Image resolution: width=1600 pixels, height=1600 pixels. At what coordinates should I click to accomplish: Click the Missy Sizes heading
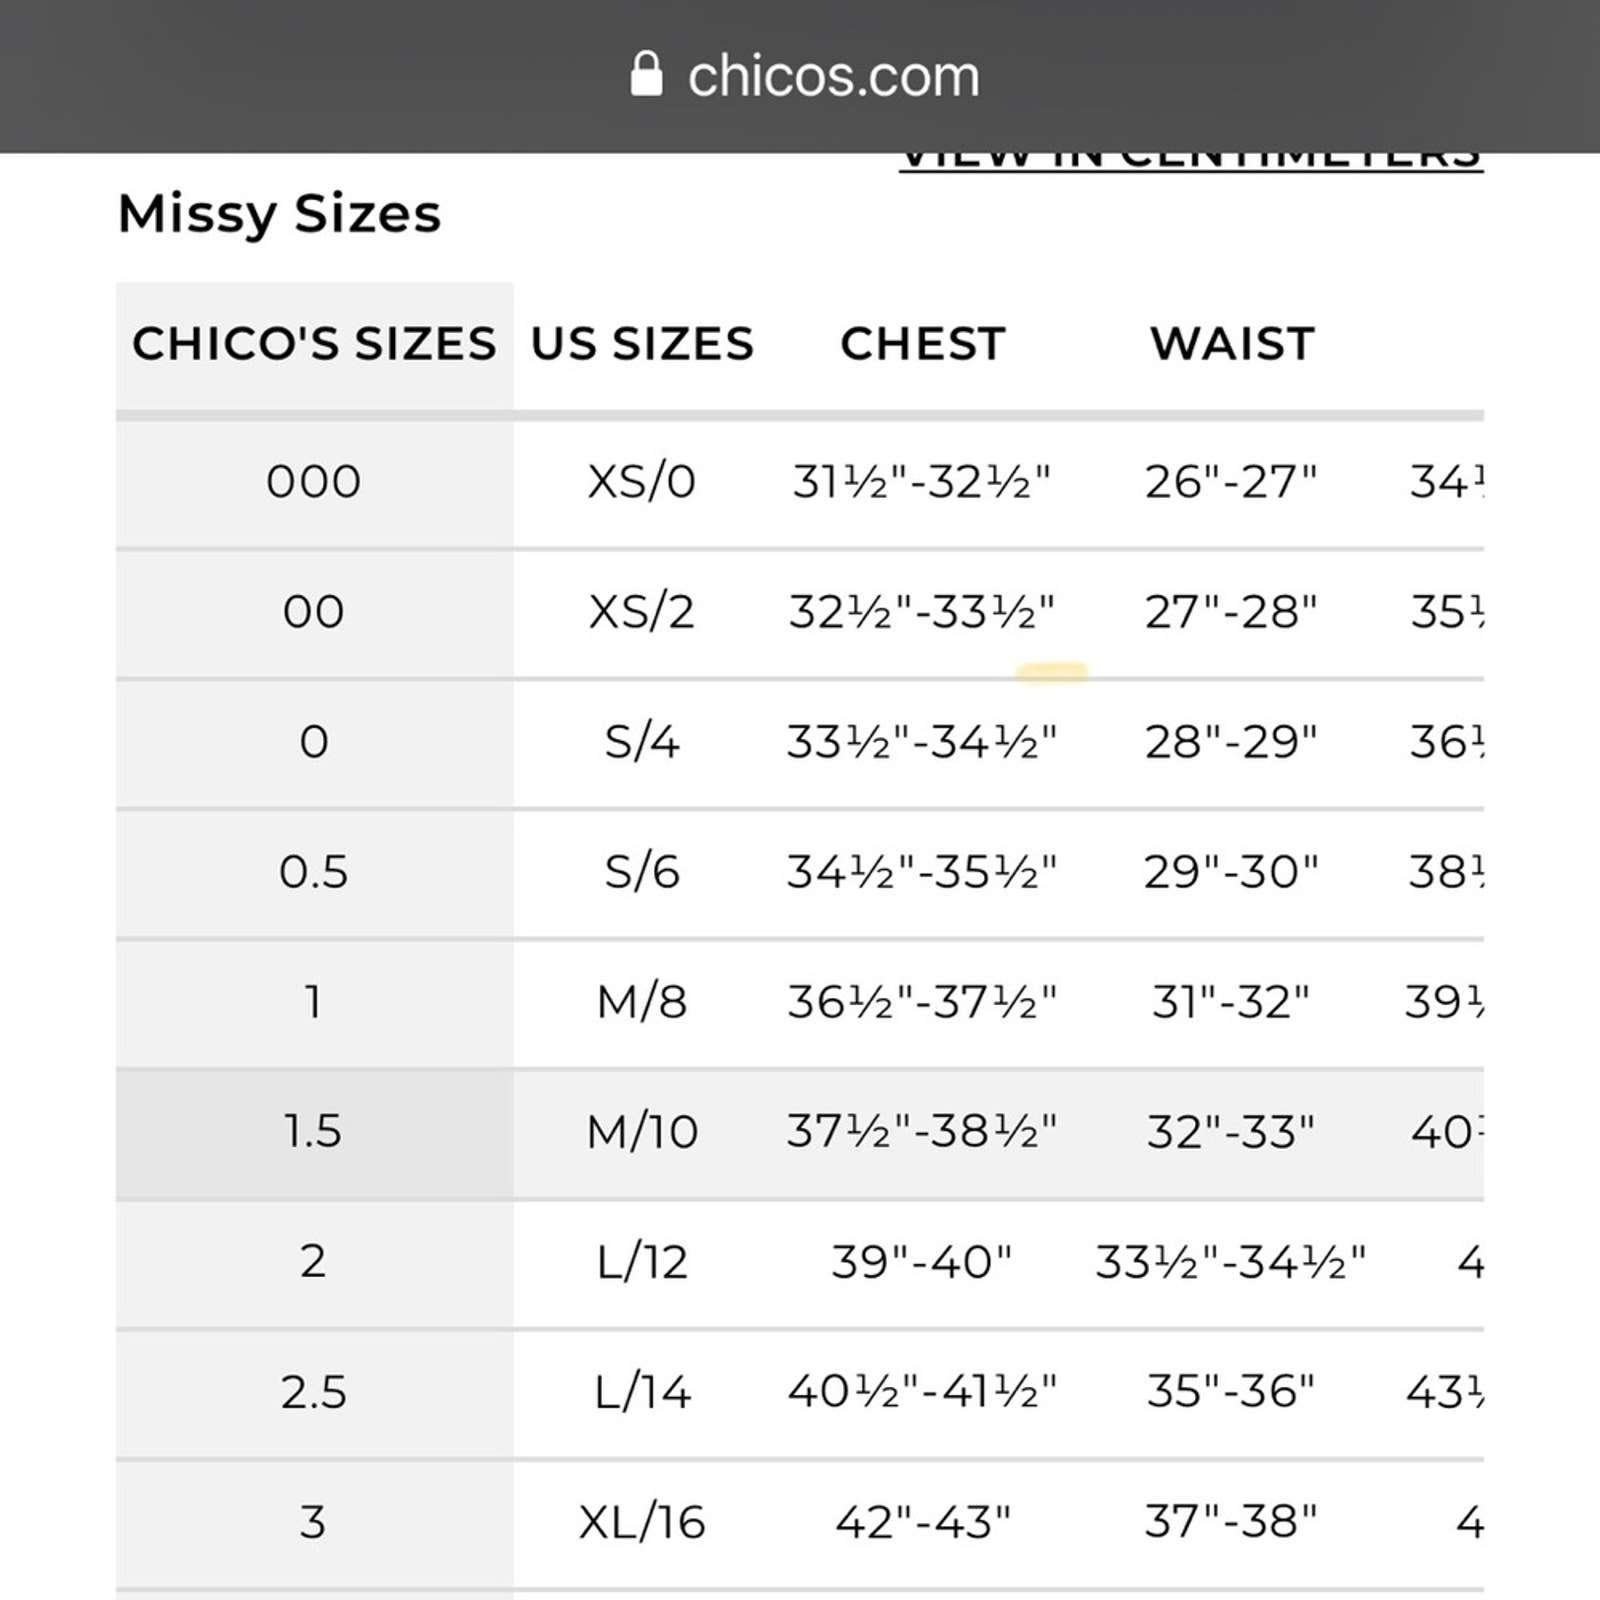(x=279, y=214)
